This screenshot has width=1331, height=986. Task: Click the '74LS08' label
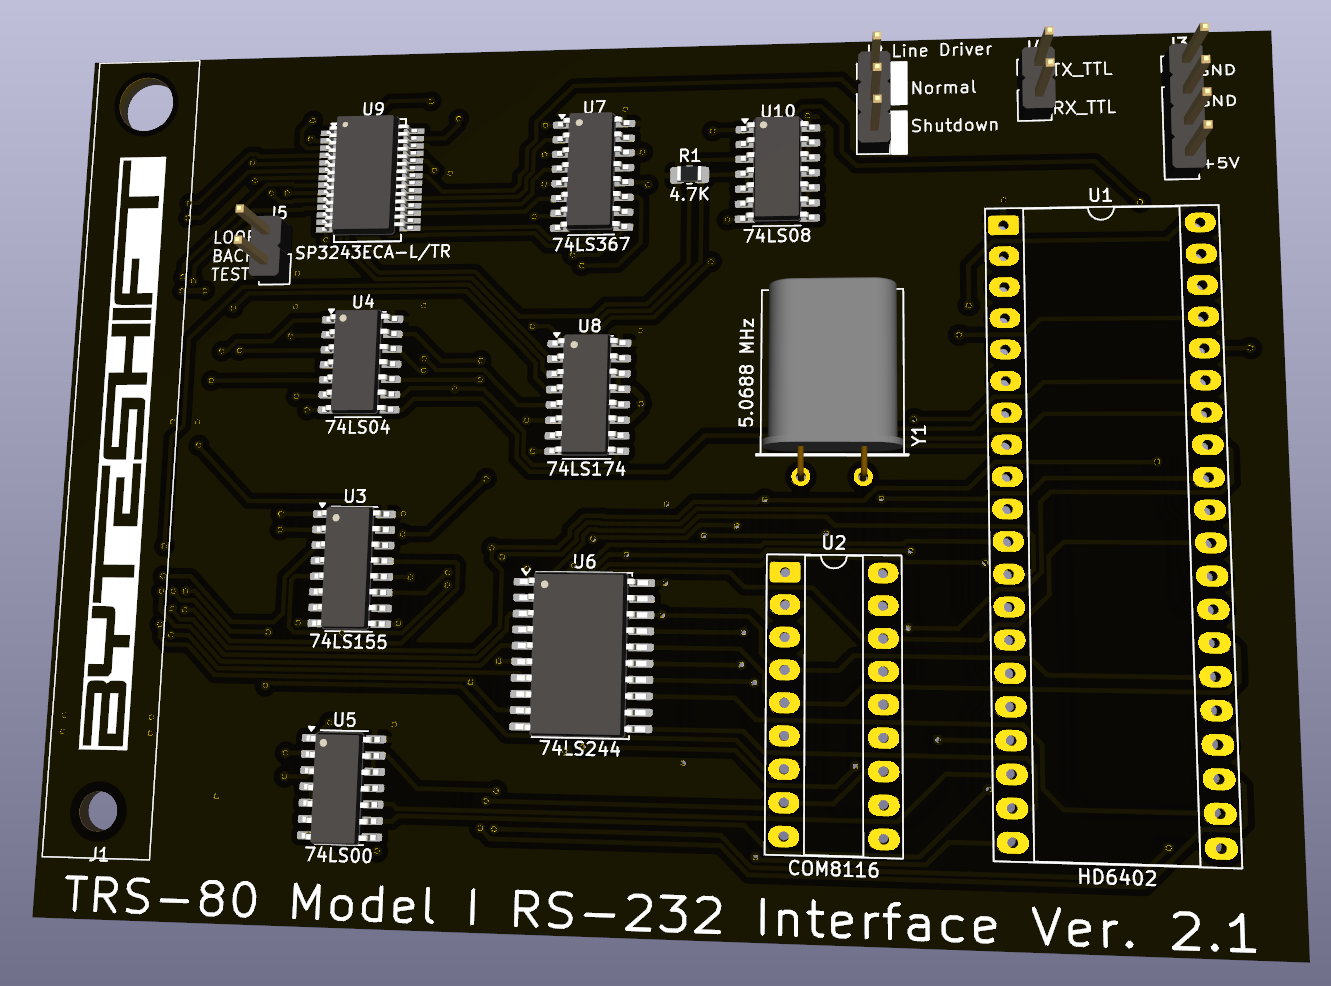point(777,236)
